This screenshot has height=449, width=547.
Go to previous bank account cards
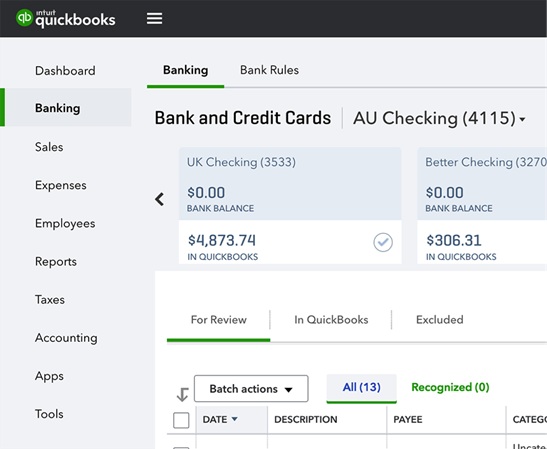pos(159,199)
